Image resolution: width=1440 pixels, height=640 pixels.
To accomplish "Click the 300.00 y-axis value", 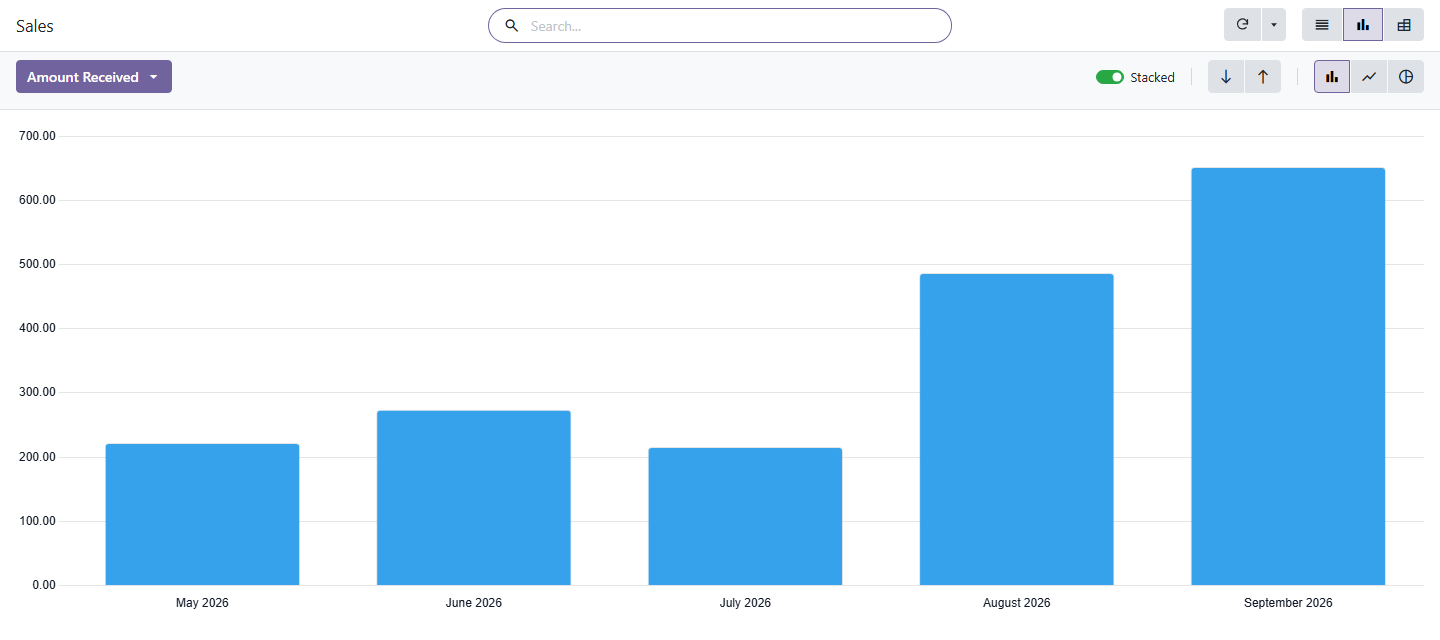I will point(38,392).
